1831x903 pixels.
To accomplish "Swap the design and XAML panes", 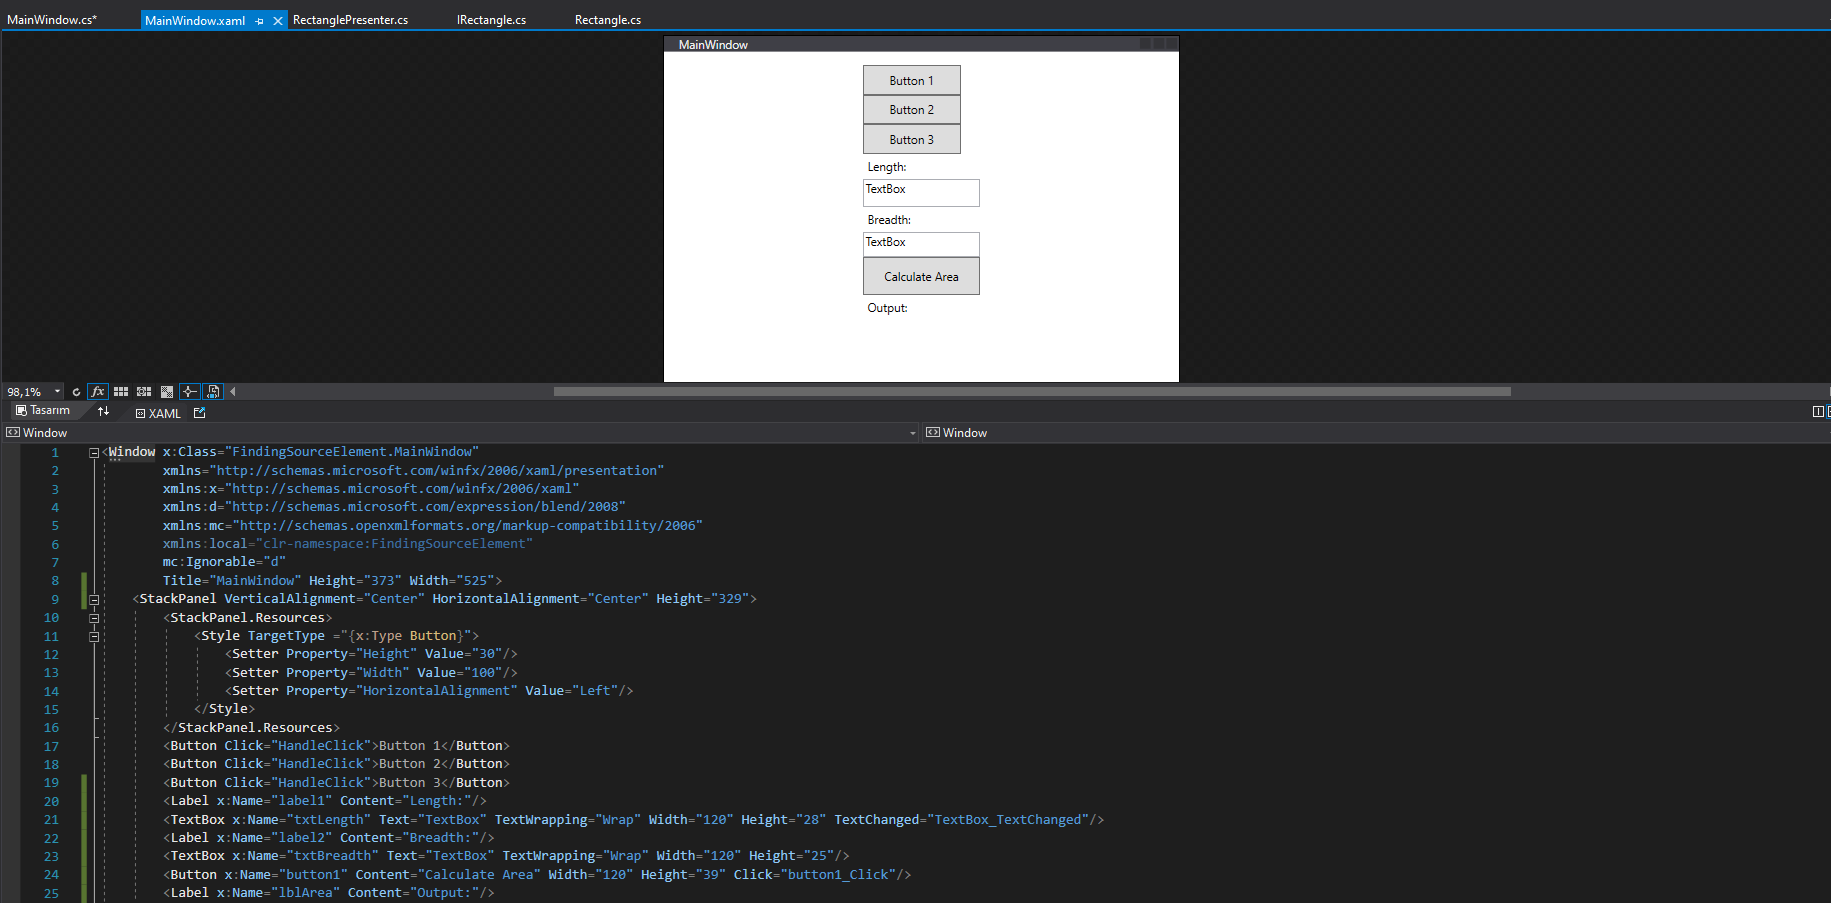I will [x=104, y=411].
